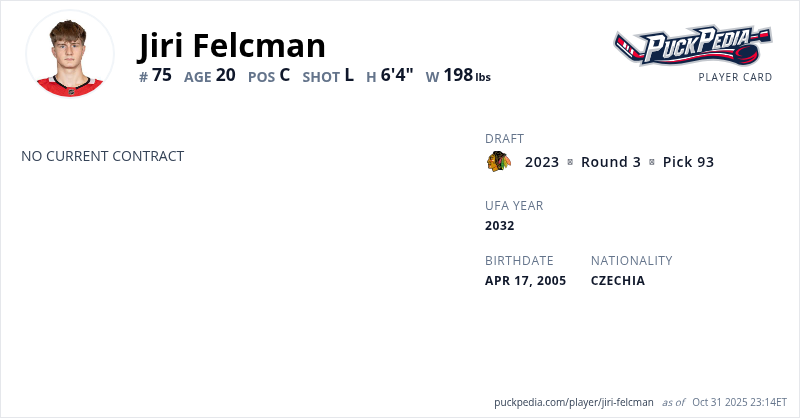Viewport: 800px width, 418px height.
Task: Click the UFA year value 2032
Action: 500,225
